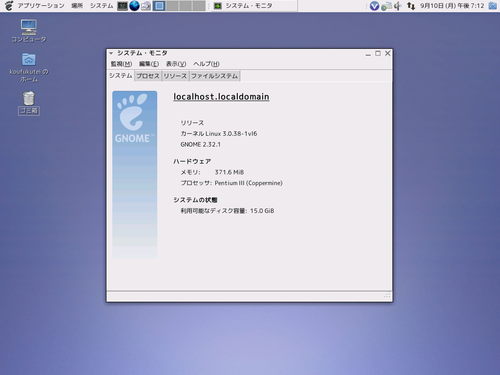
Task: Maximize the システム・モニタ window
Action: (x=378, y=53)
